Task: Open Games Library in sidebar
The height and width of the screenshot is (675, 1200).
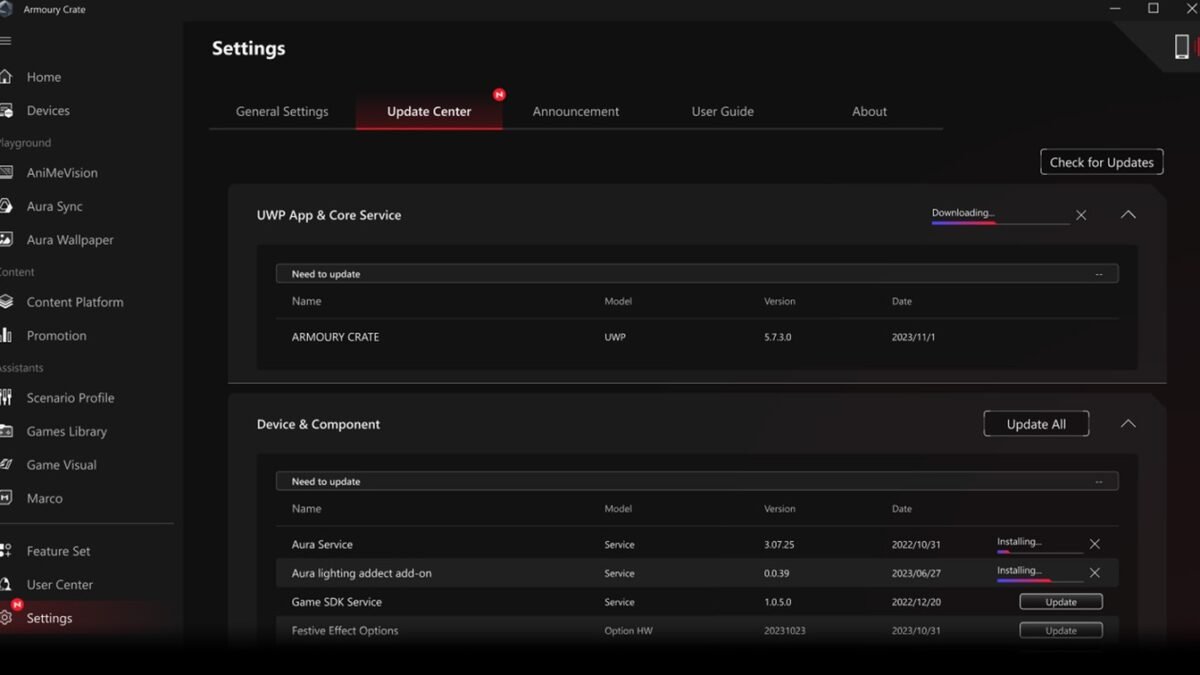Action: click(x=67, y=431)
